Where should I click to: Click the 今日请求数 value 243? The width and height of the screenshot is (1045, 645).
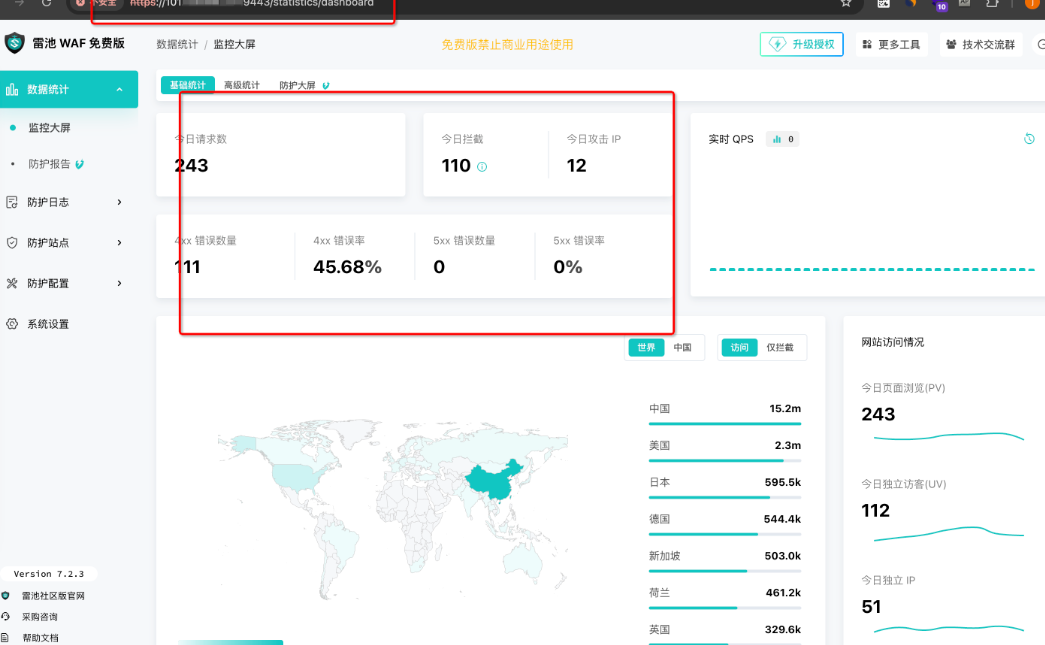(x=191, y=165)
